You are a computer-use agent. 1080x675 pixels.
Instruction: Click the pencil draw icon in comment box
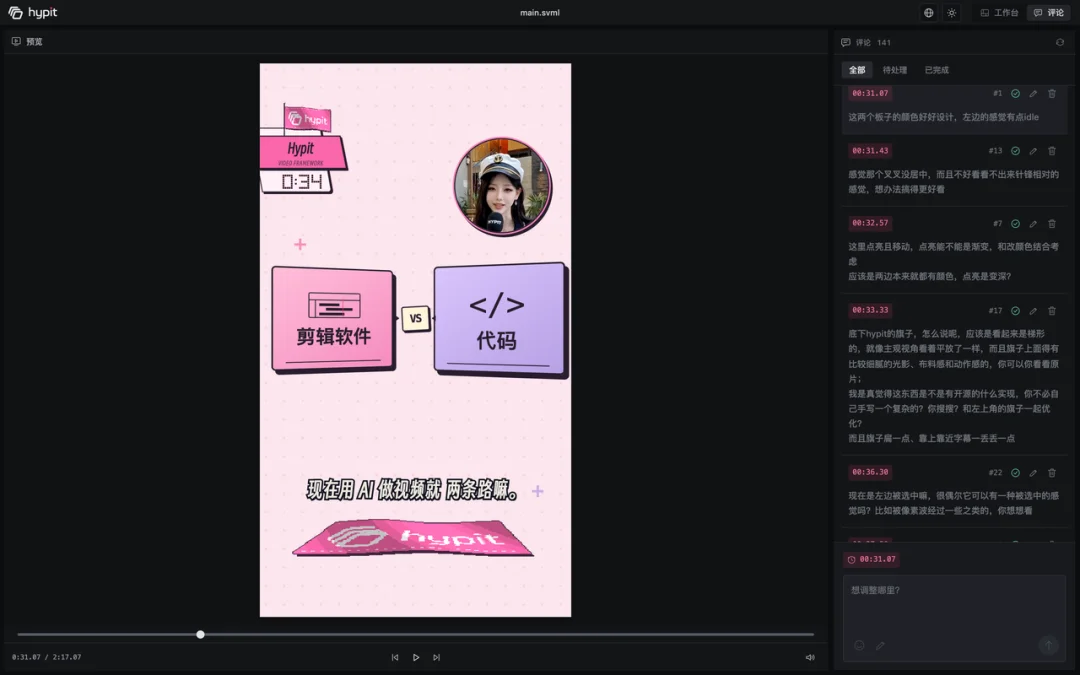(880, 645)
